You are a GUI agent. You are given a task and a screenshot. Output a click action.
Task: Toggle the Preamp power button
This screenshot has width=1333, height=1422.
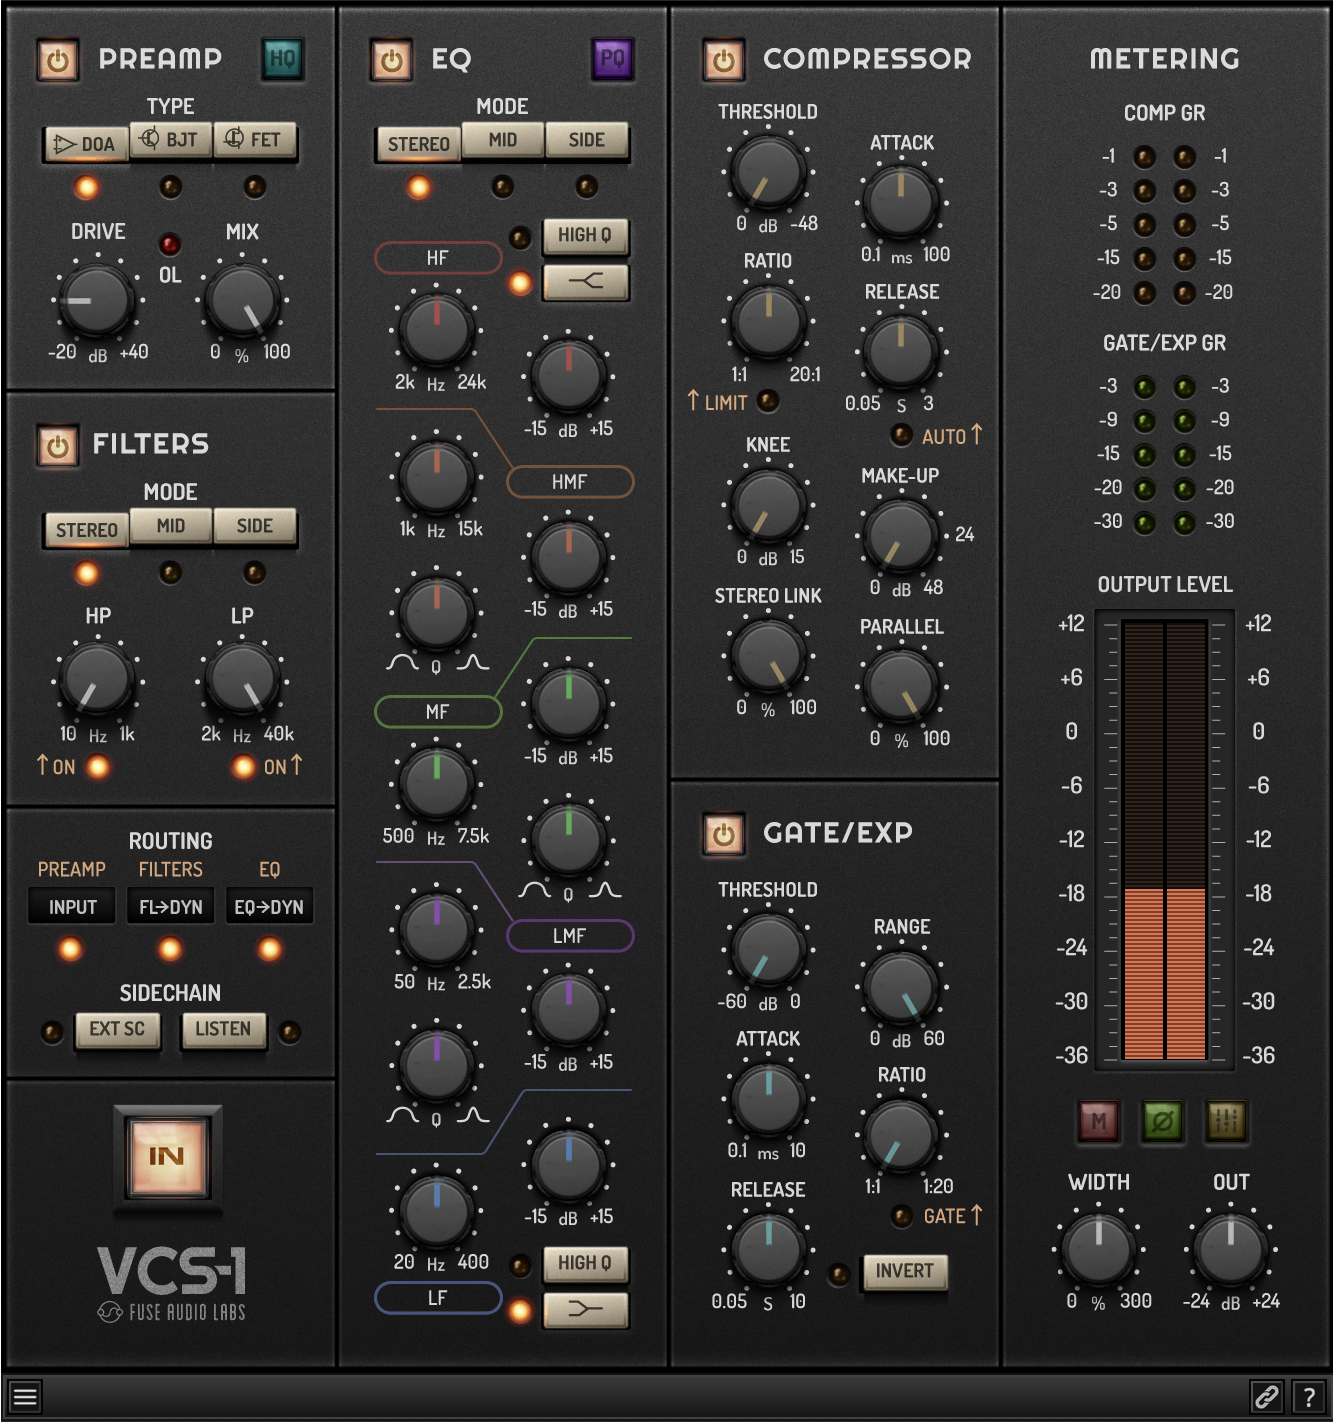click(58, 60)
